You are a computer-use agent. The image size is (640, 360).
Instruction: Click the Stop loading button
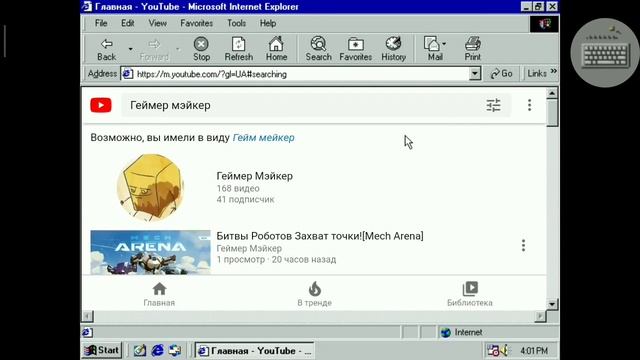tap(201, 49)
